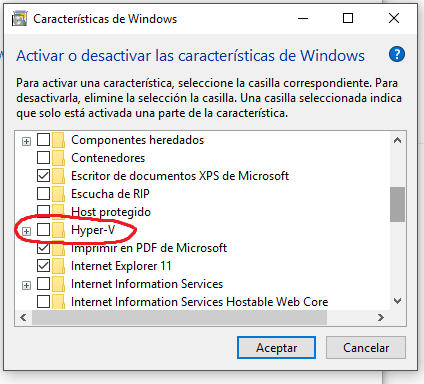Screen dimensions: 424x384
Task: Click the vertical scrollbar thumb
Action: (x=397, y=204)
